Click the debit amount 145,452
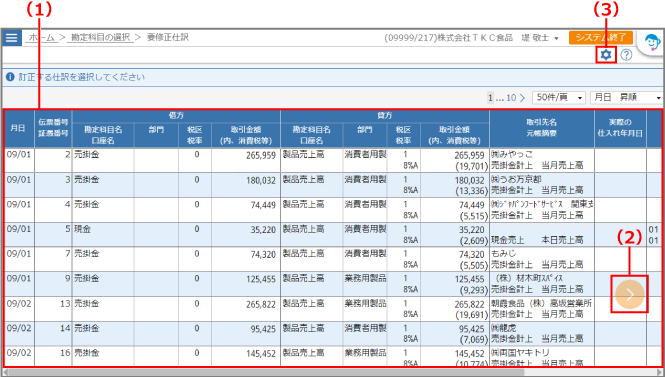 click(x=261, y=354)
